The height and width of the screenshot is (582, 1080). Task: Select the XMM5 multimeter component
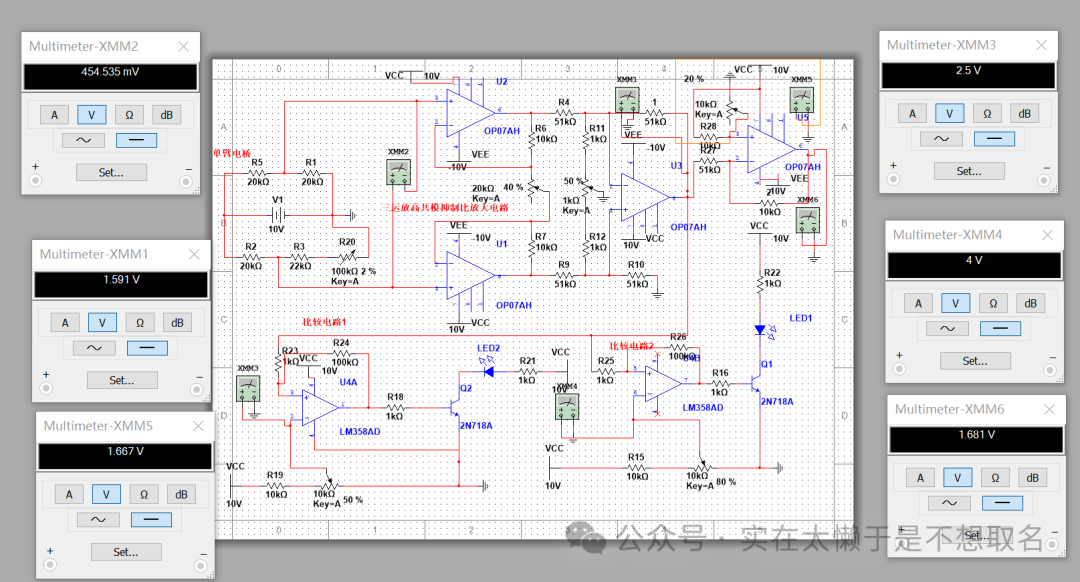click(801, 99)
